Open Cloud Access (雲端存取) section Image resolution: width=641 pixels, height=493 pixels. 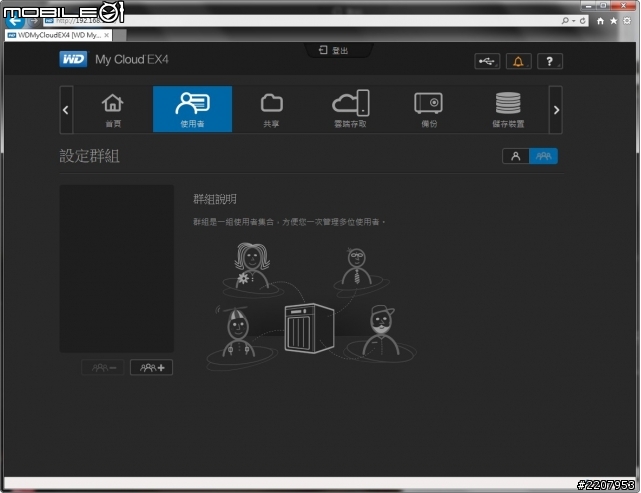pyautogui.click(x=350, y=110)
